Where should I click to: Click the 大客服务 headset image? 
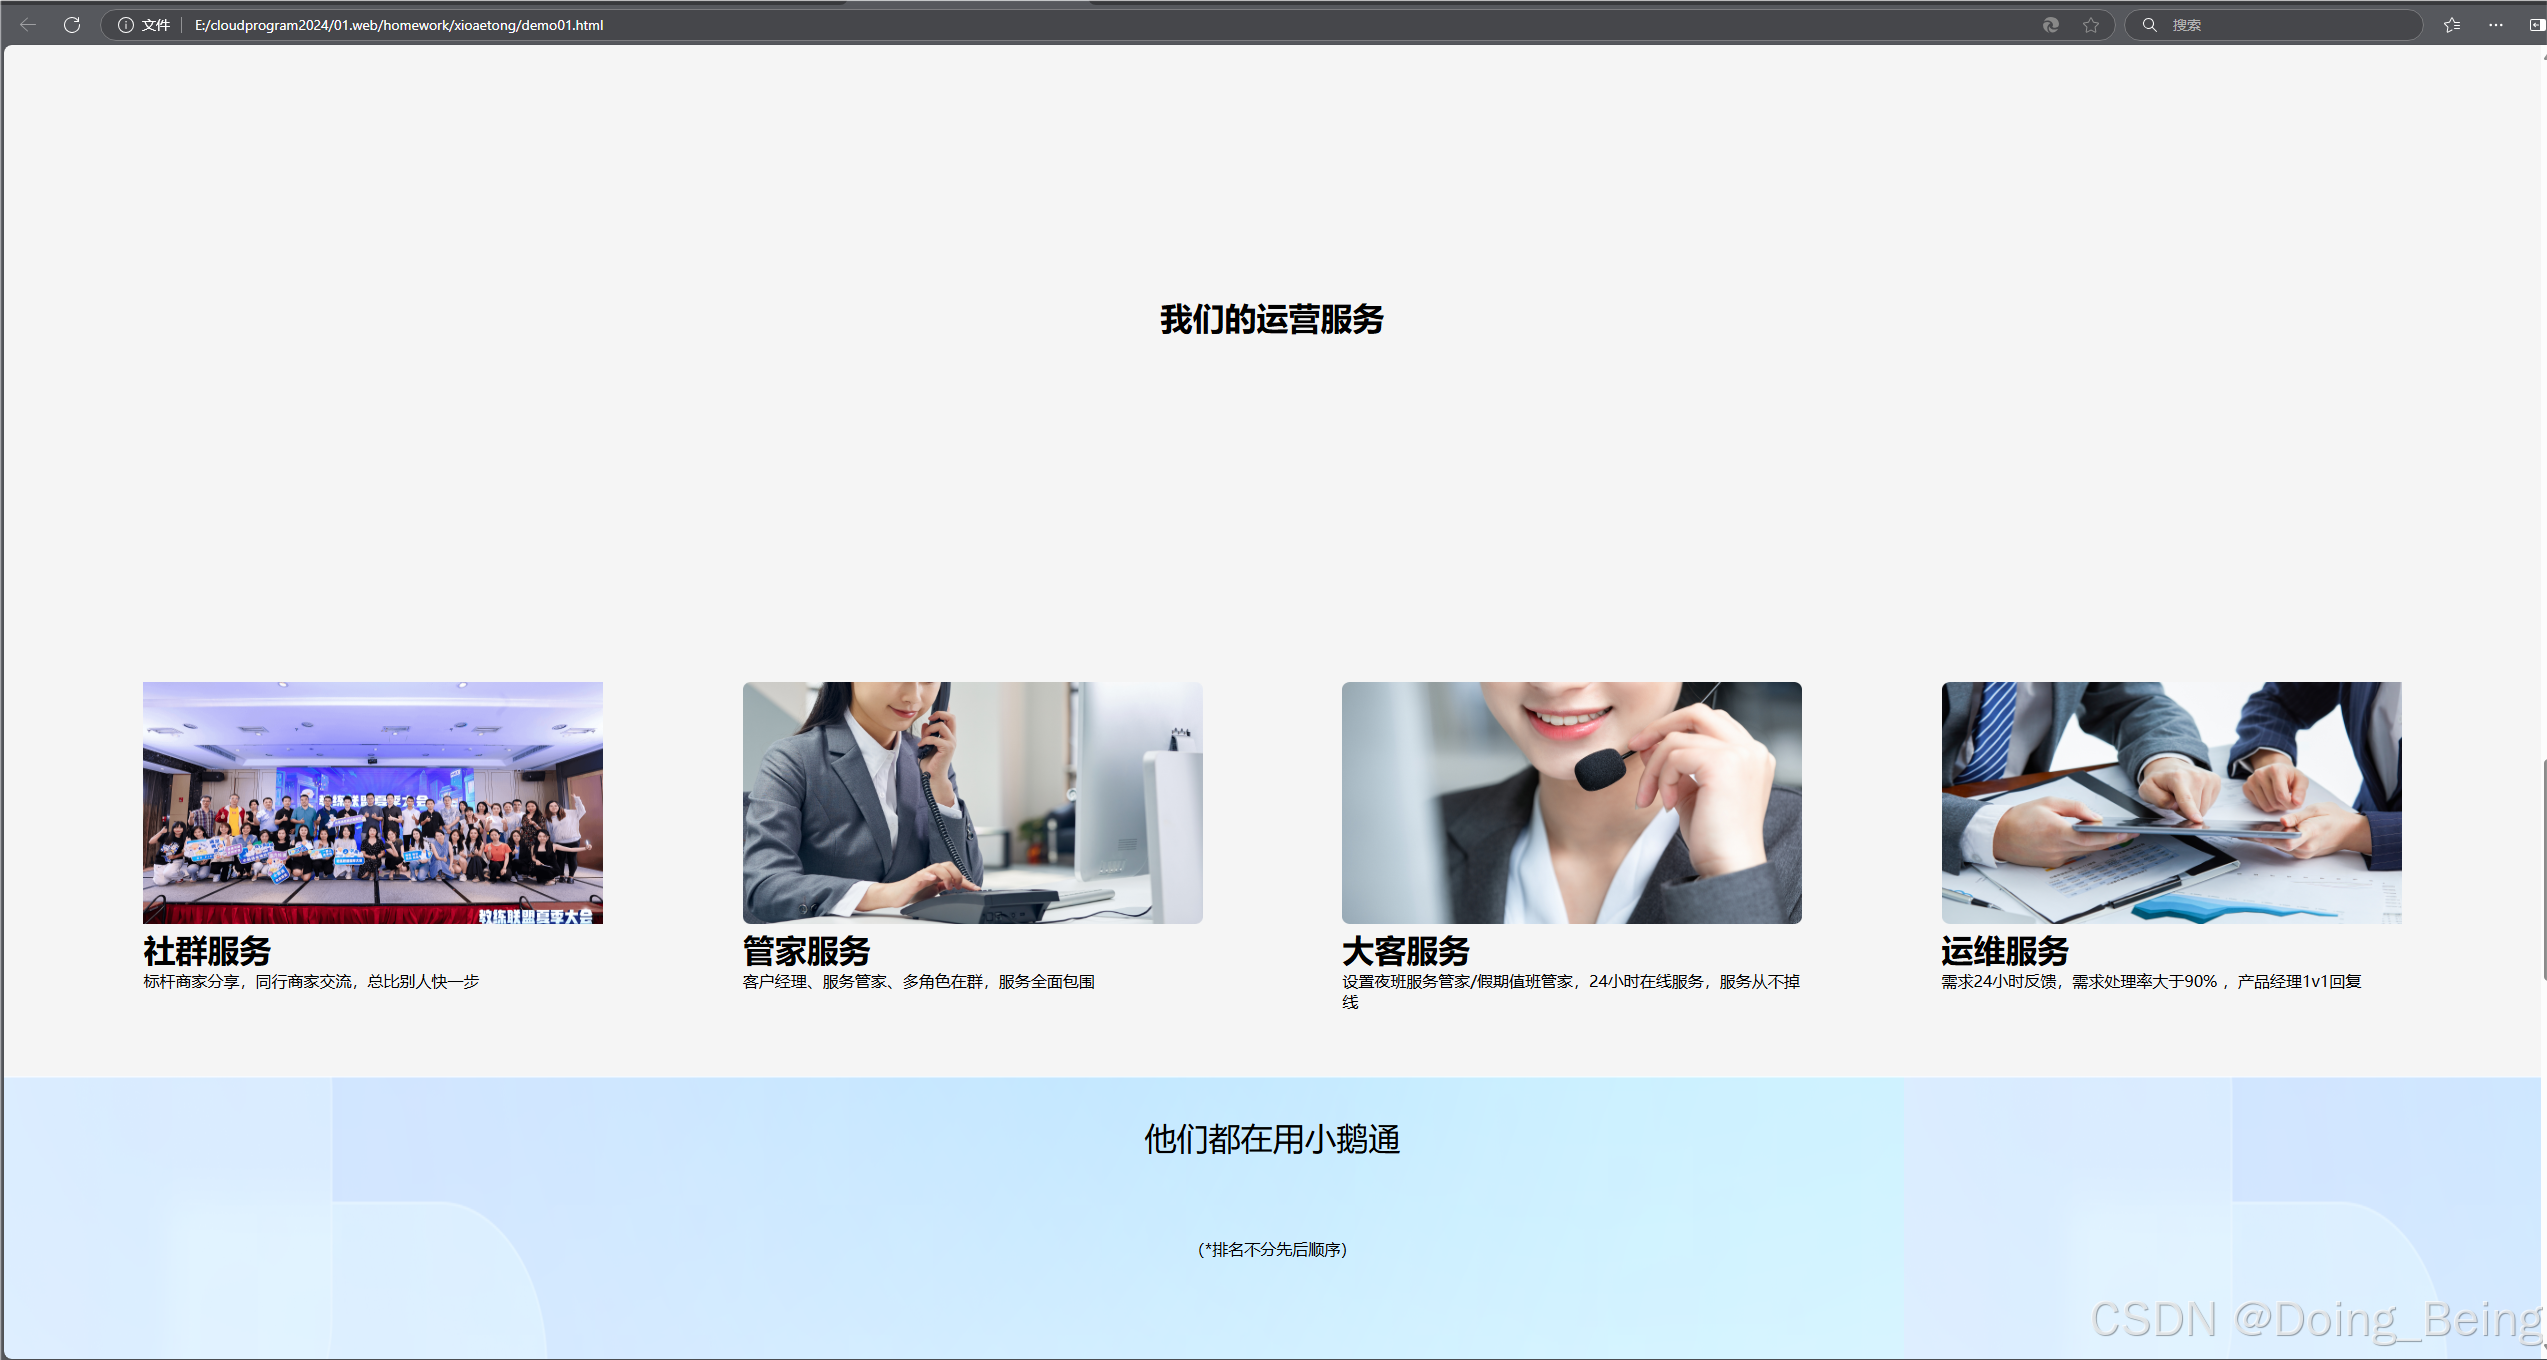pos(1571,802)
